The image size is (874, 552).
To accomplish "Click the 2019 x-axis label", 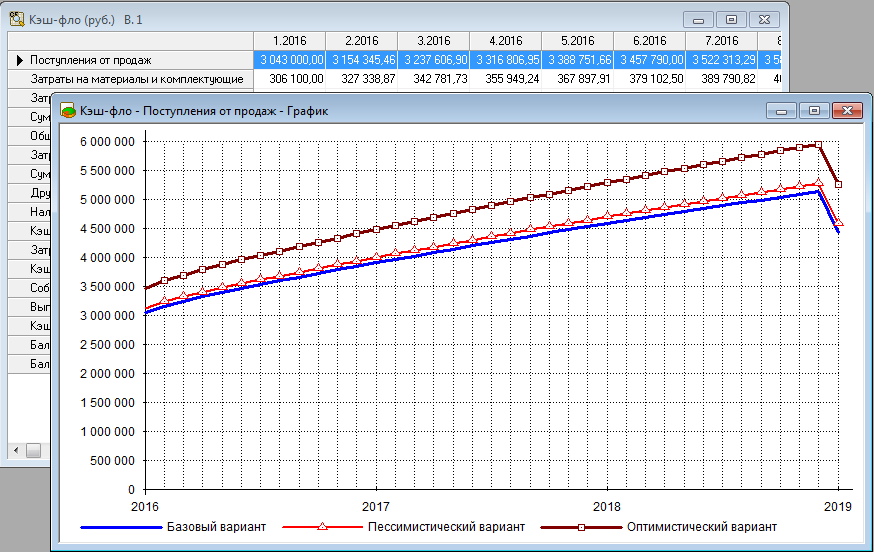I will (x=838, y=506).
